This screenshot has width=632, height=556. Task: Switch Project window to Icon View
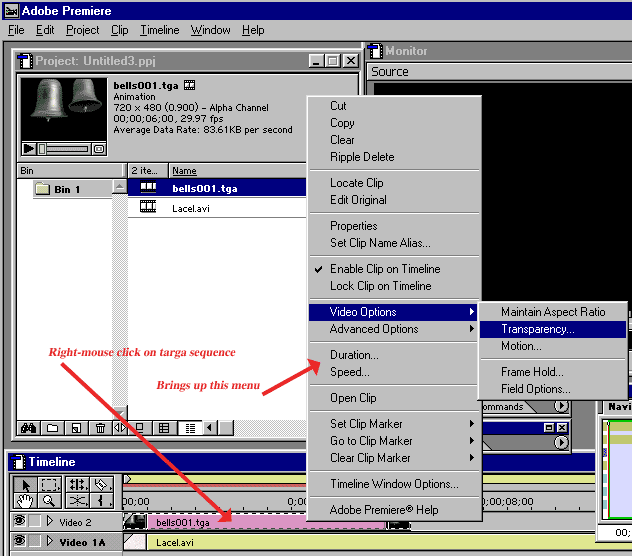pyautogui.click(x=140, y=427)
